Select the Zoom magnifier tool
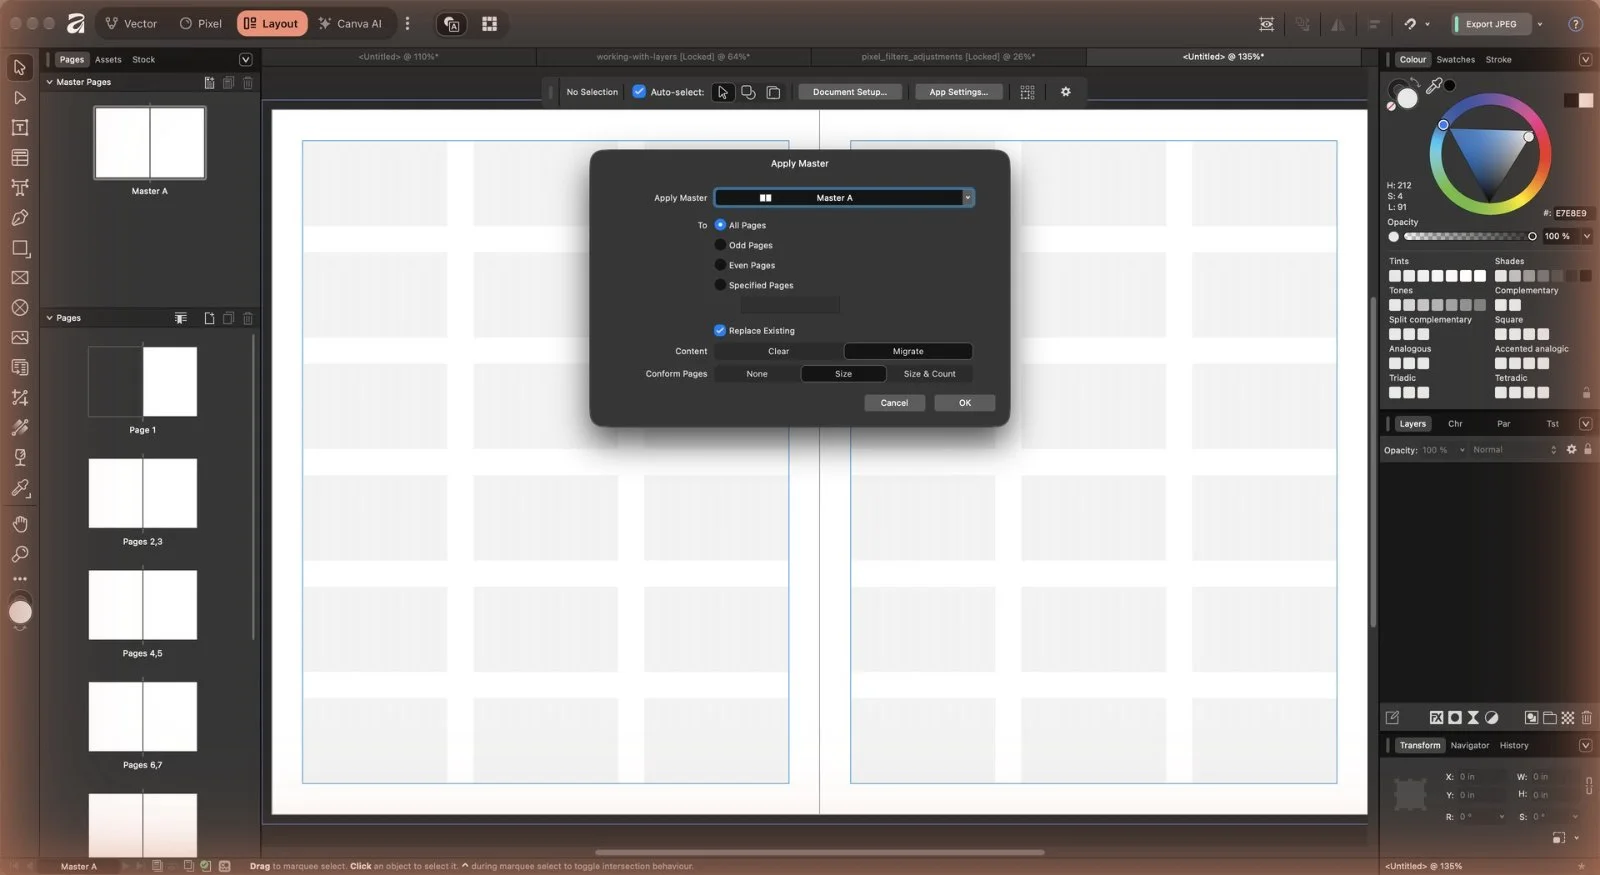This screenshot has height=875, width=1600. [19, 554]
